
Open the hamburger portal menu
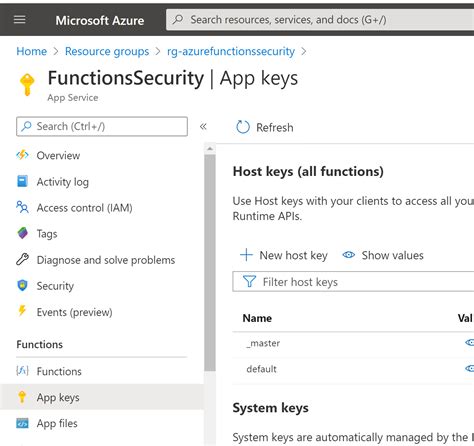click(20, 20)
